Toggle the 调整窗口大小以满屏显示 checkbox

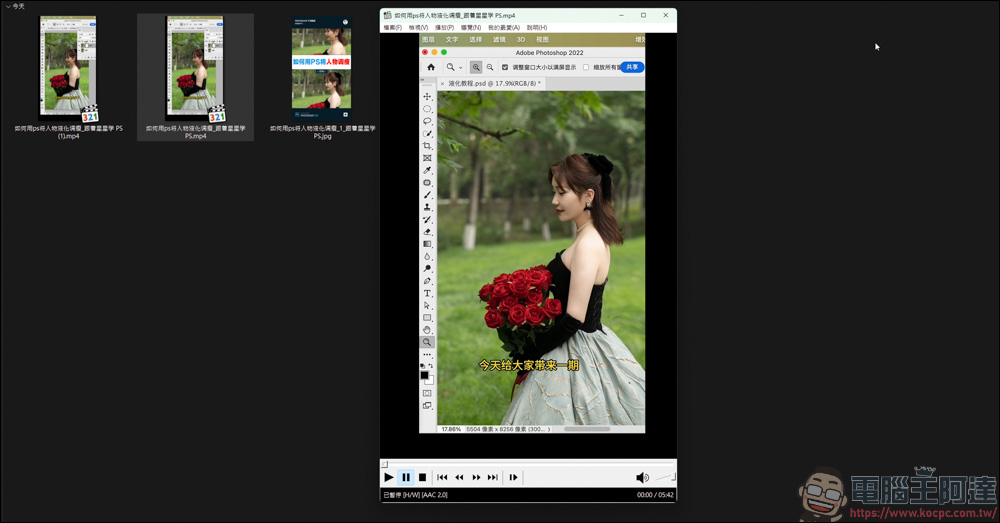point(505,67)
